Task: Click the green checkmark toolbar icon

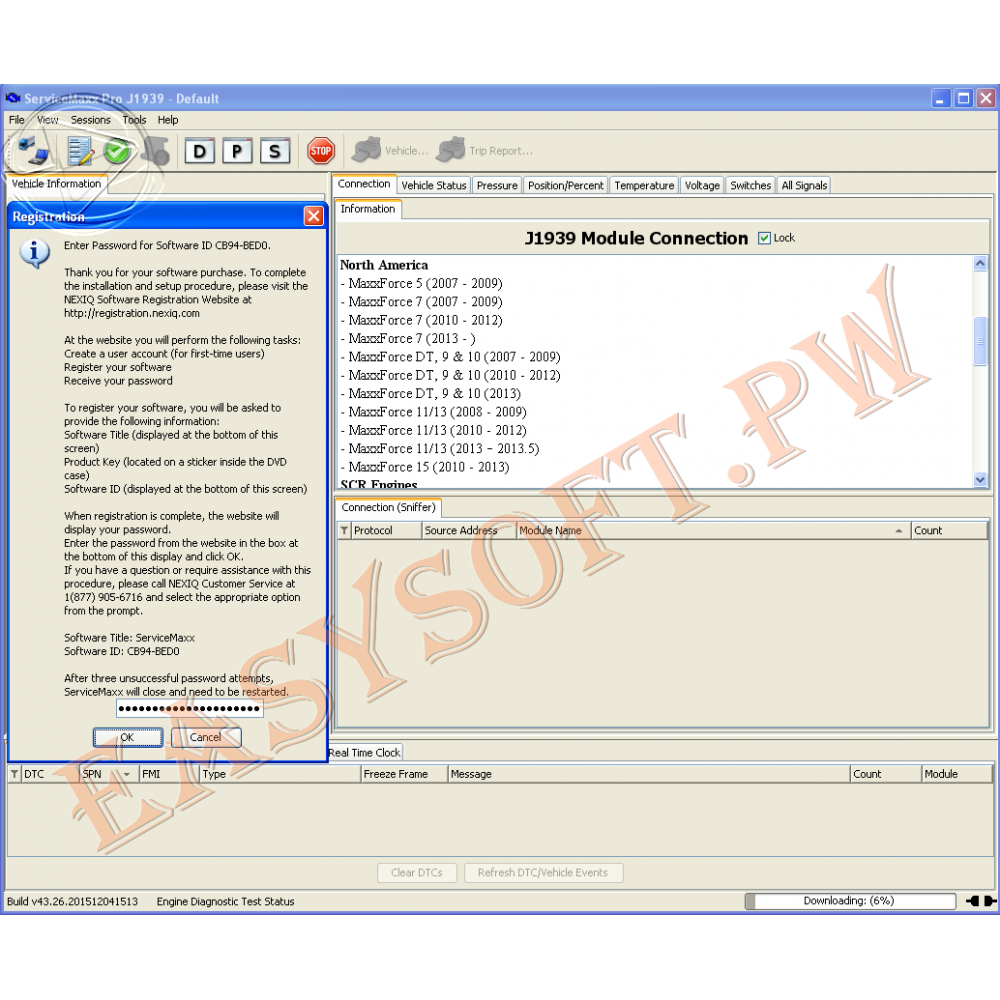Action: [x=117, y=151]
